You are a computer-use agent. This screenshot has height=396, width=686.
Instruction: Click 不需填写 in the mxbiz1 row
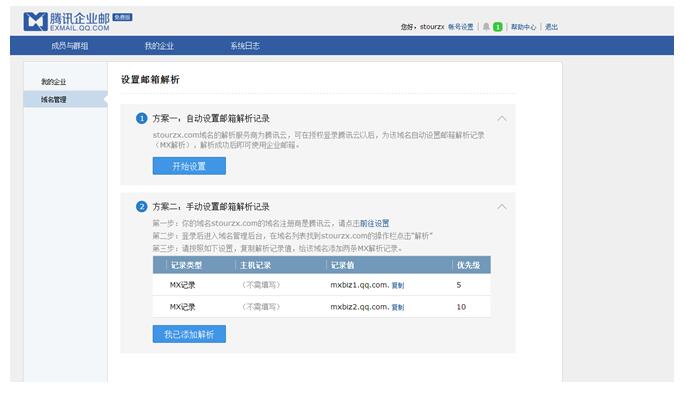tap(261, 285)
